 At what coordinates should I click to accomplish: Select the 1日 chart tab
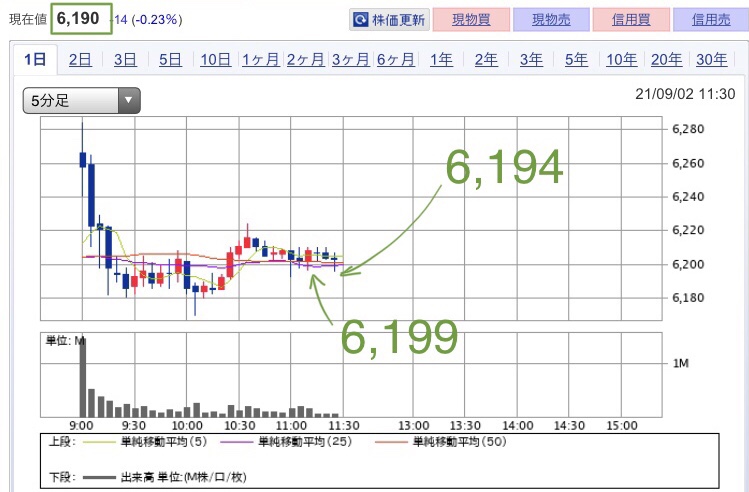[35, 60]
